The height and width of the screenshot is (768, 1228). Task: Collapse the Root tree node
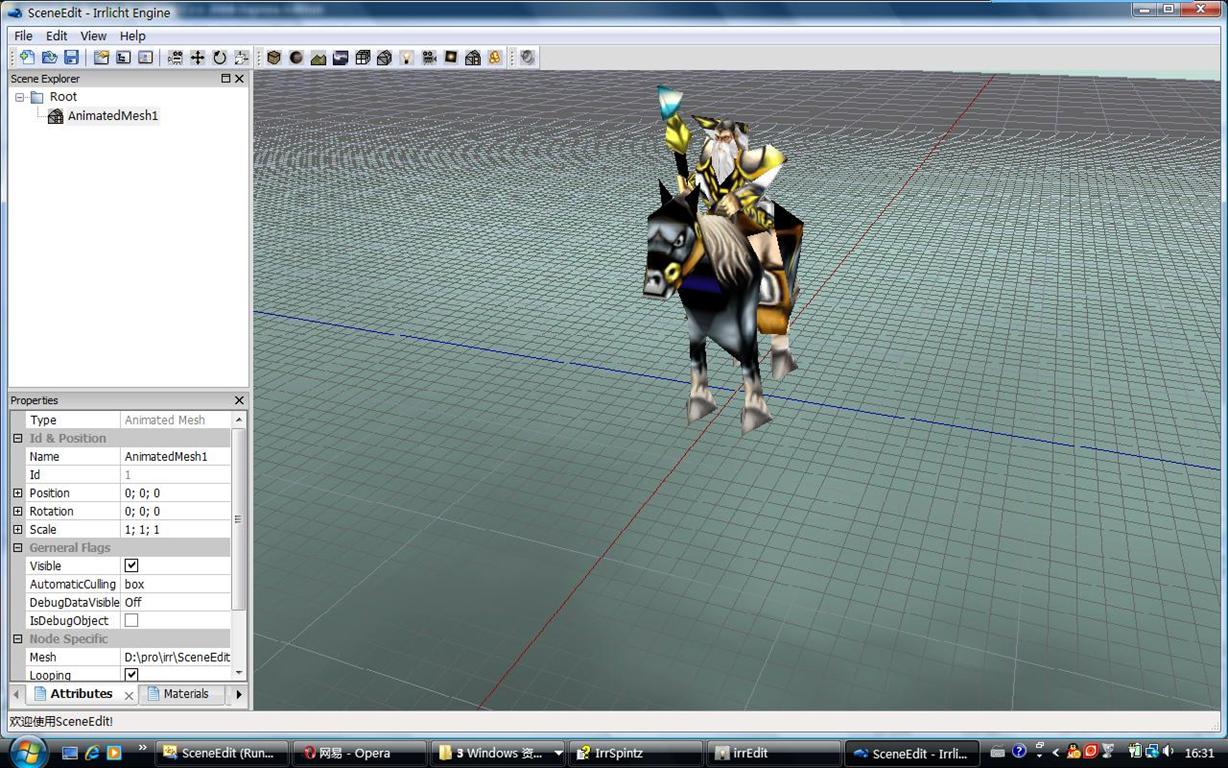pyautogui.click(x=20, y=97)
